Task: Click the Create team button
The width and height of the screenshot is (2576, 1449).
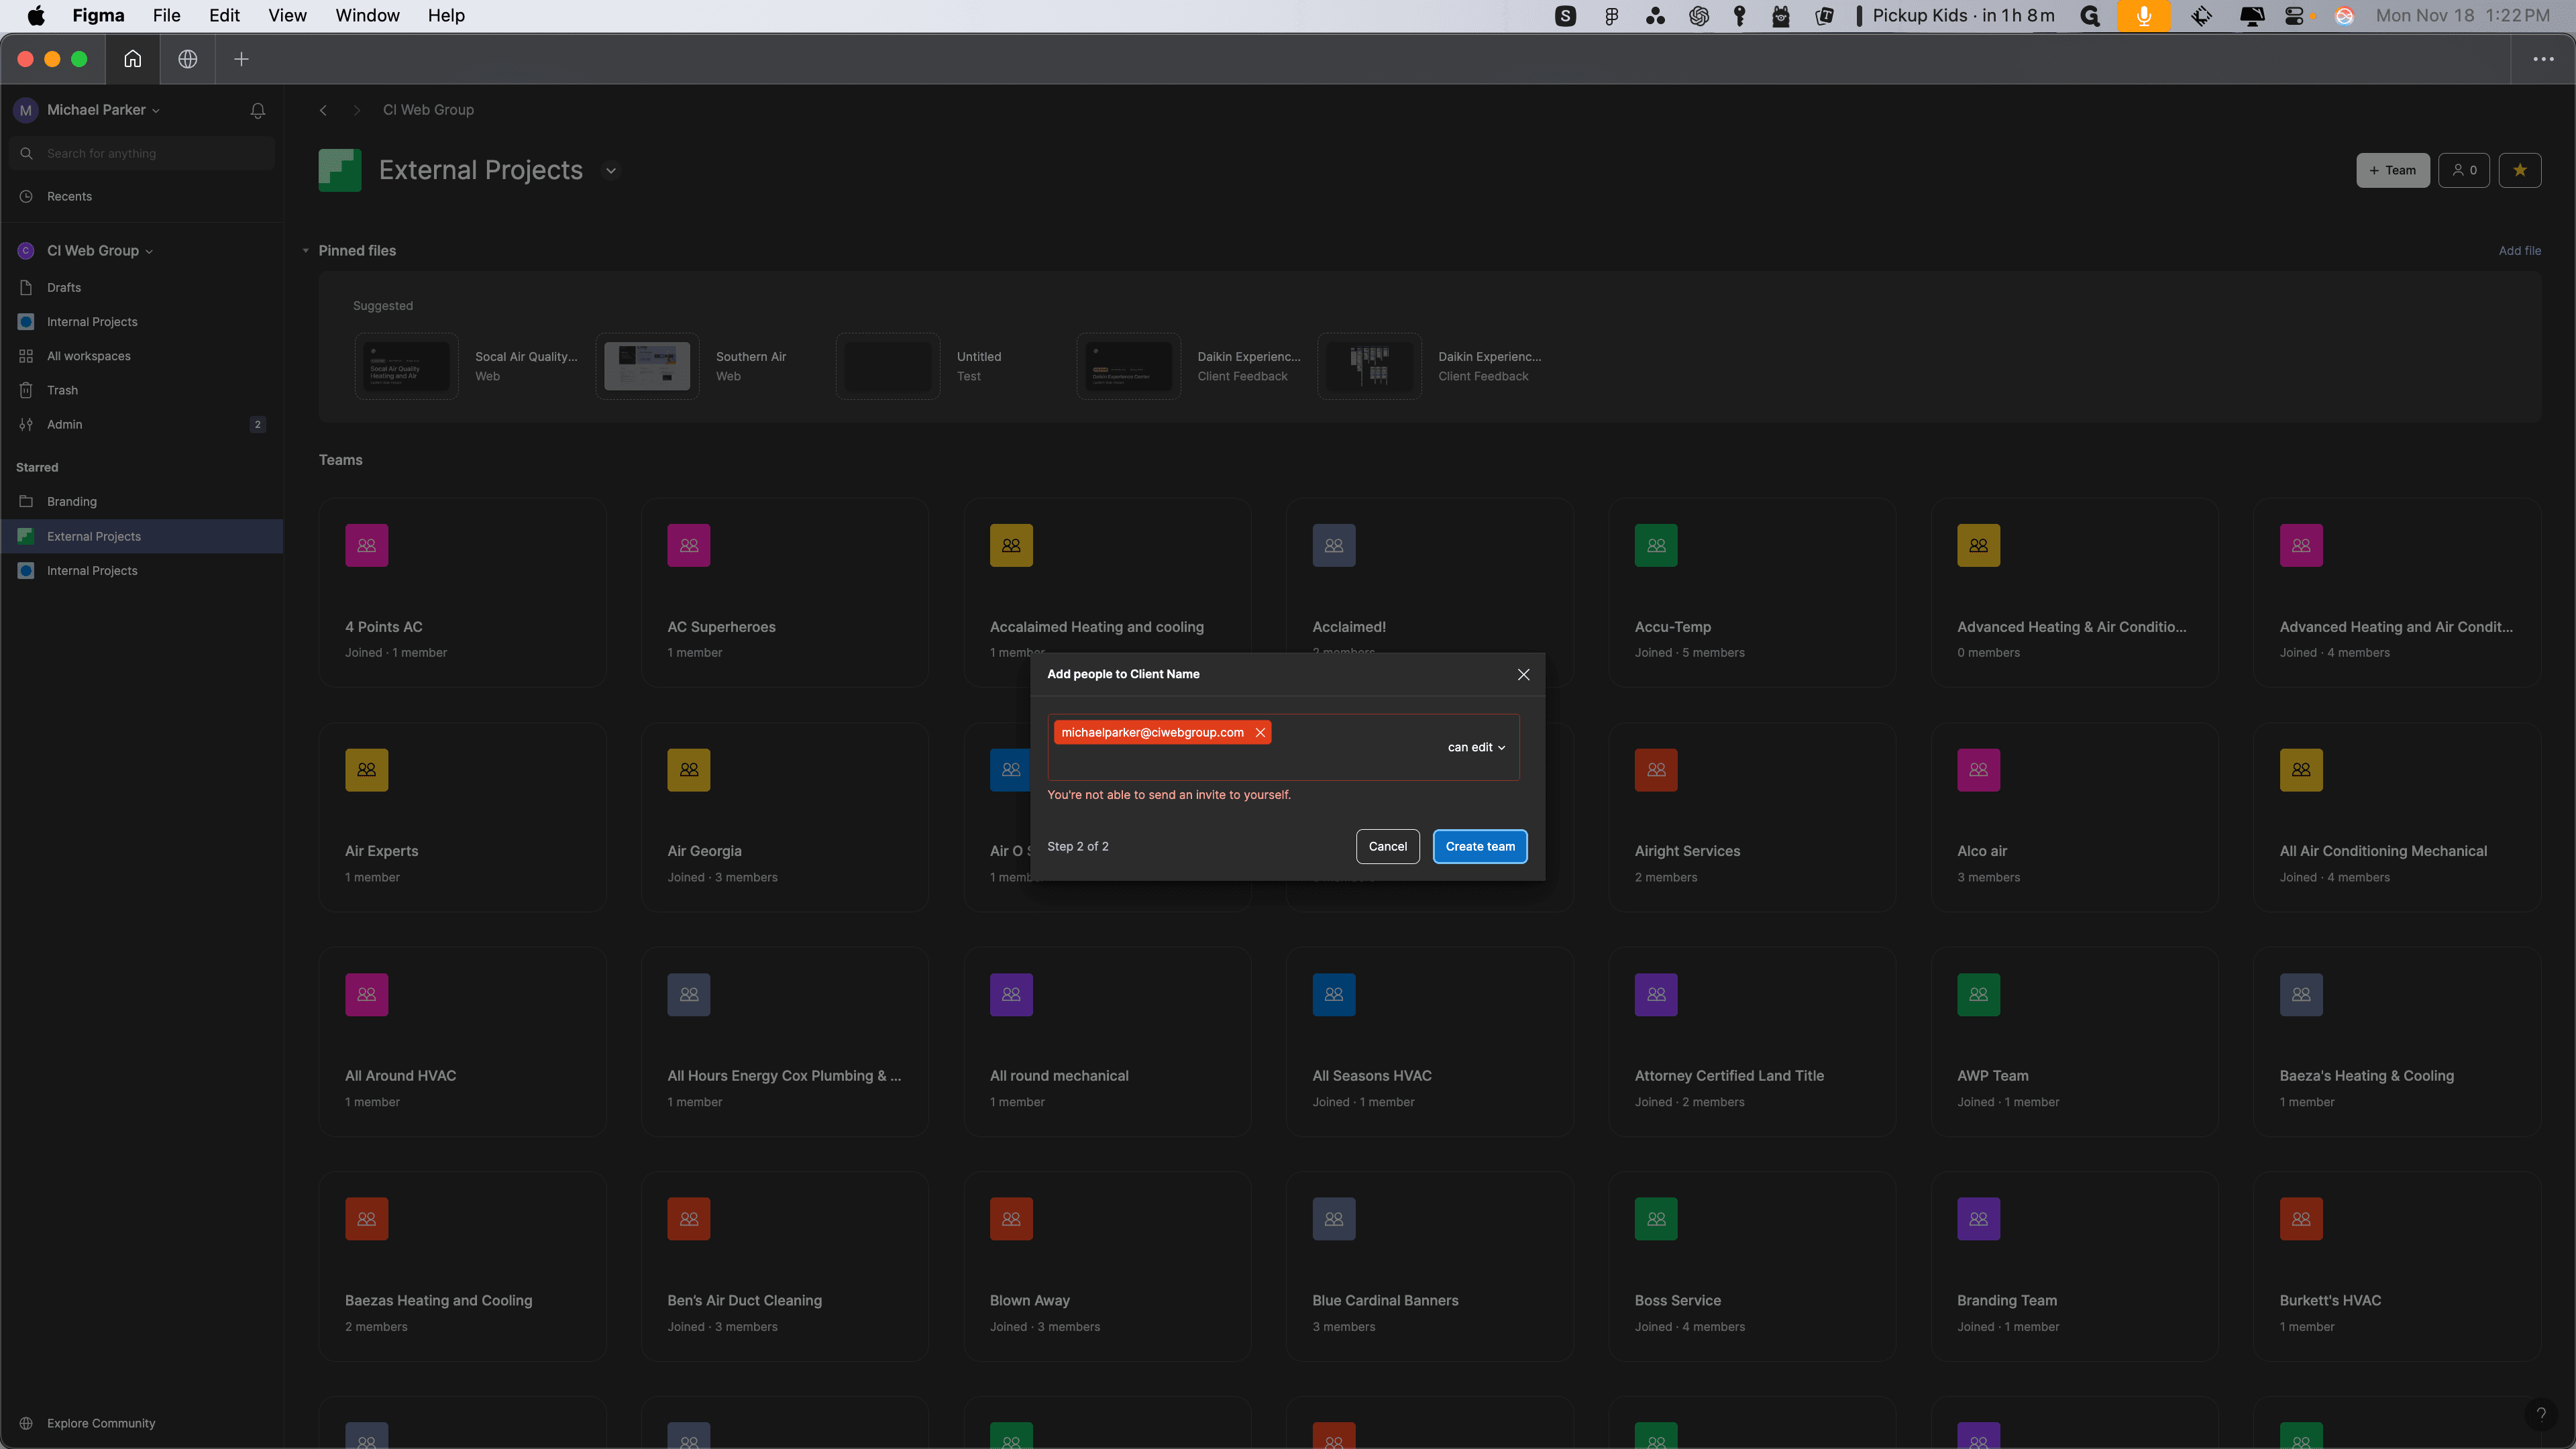Action: (x=1479, y=846)
